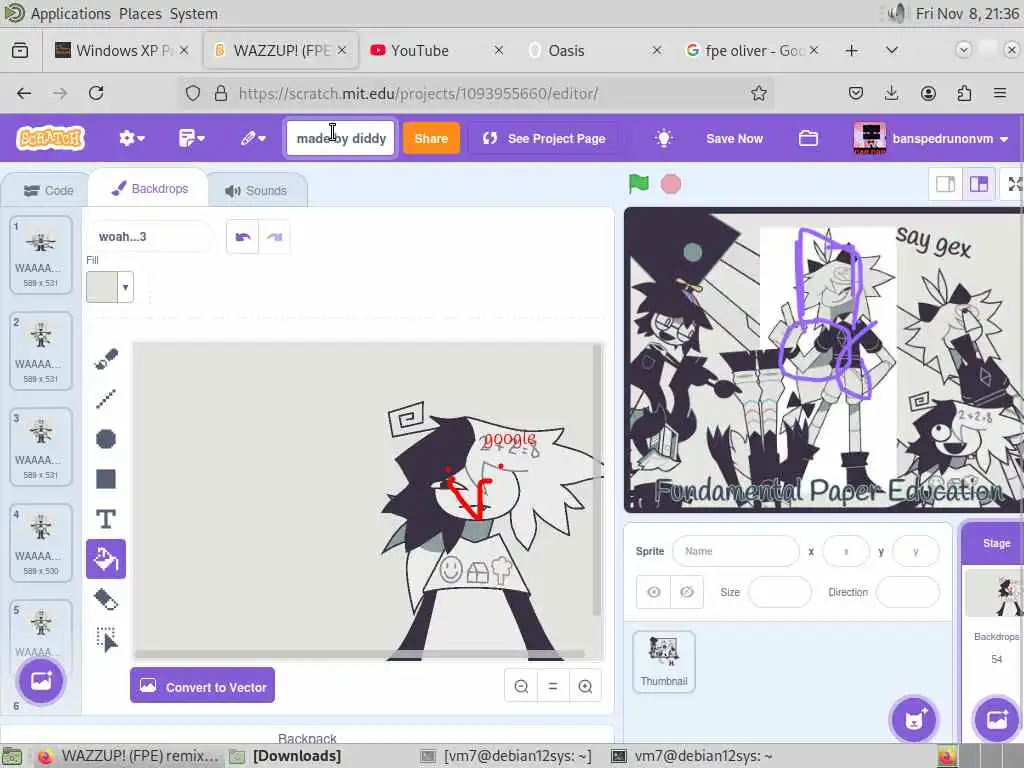Select the Rectangle tool
This screenshot has height=768, width=1024.
(106, 479)
